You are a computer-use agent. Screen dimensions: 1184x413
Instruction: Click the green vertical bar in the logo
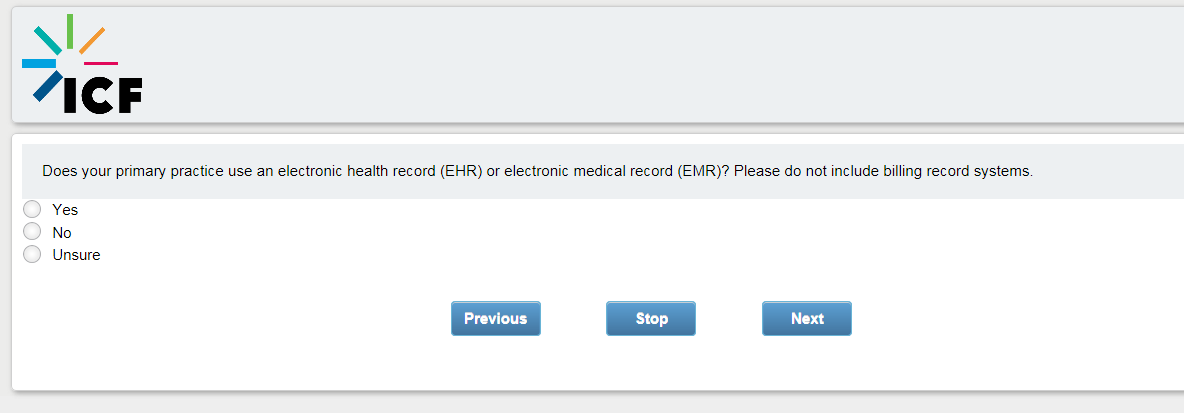tap(69, 30)
